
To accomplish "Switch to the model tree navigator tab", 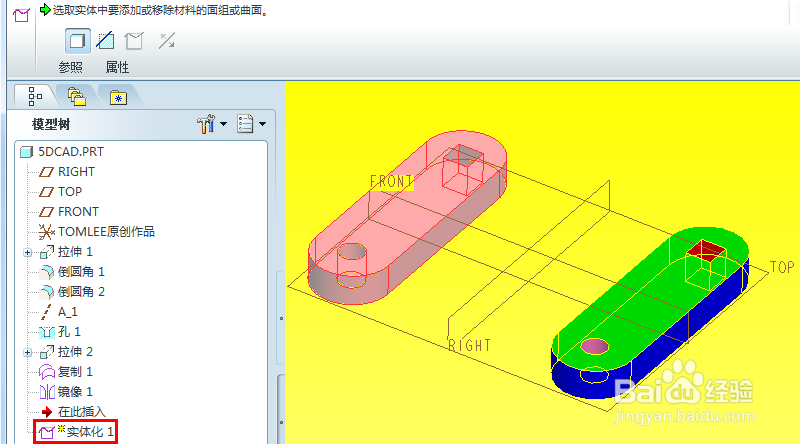I will click(x=35, y=96).
